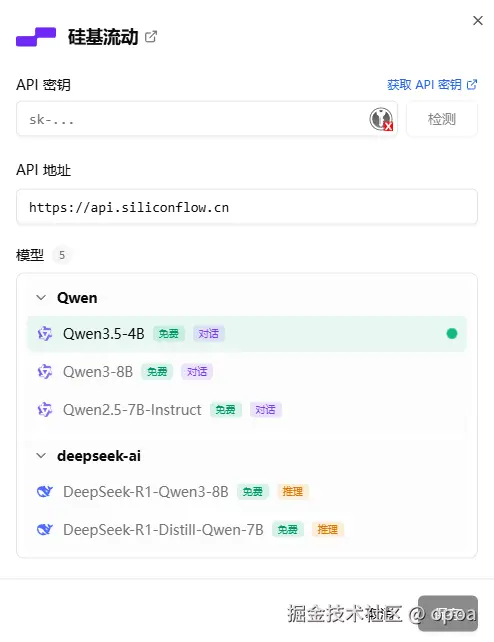Select the DeepSeek-R1-Distill-Qwen-7B model
This screenshot has height=642, width=494.
(247, 529)
